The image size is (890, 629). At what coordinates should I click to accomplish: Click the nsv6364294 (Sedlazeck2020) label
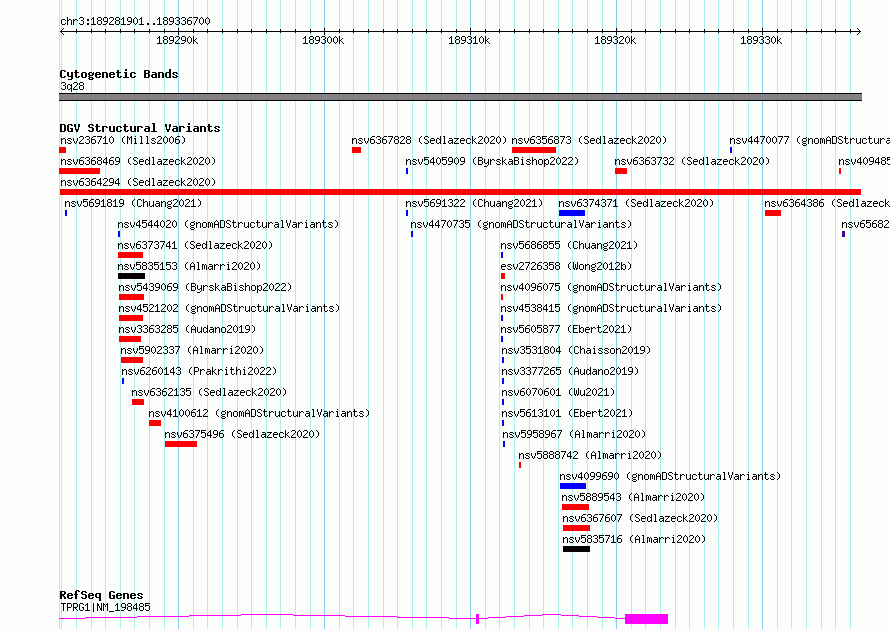click(x=138, y=182)
